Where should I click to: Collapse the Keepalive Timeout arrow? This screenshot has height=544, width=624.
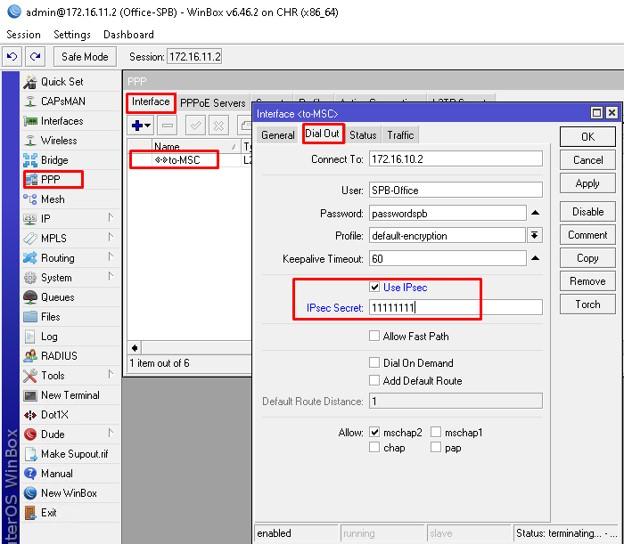click(535, 259)
